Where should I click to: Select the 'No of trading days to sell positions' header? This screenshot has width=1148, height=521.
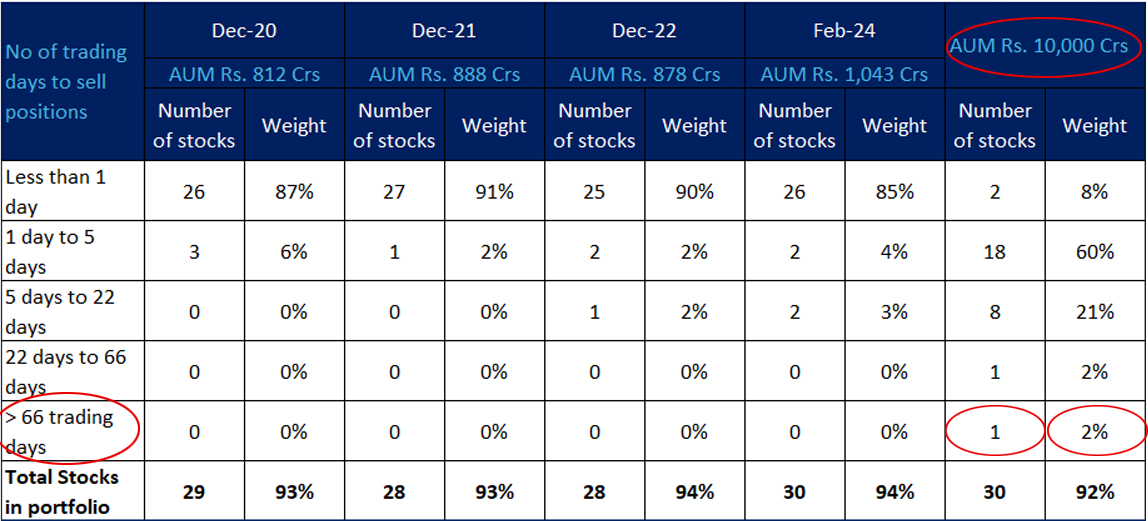point(66,81)
